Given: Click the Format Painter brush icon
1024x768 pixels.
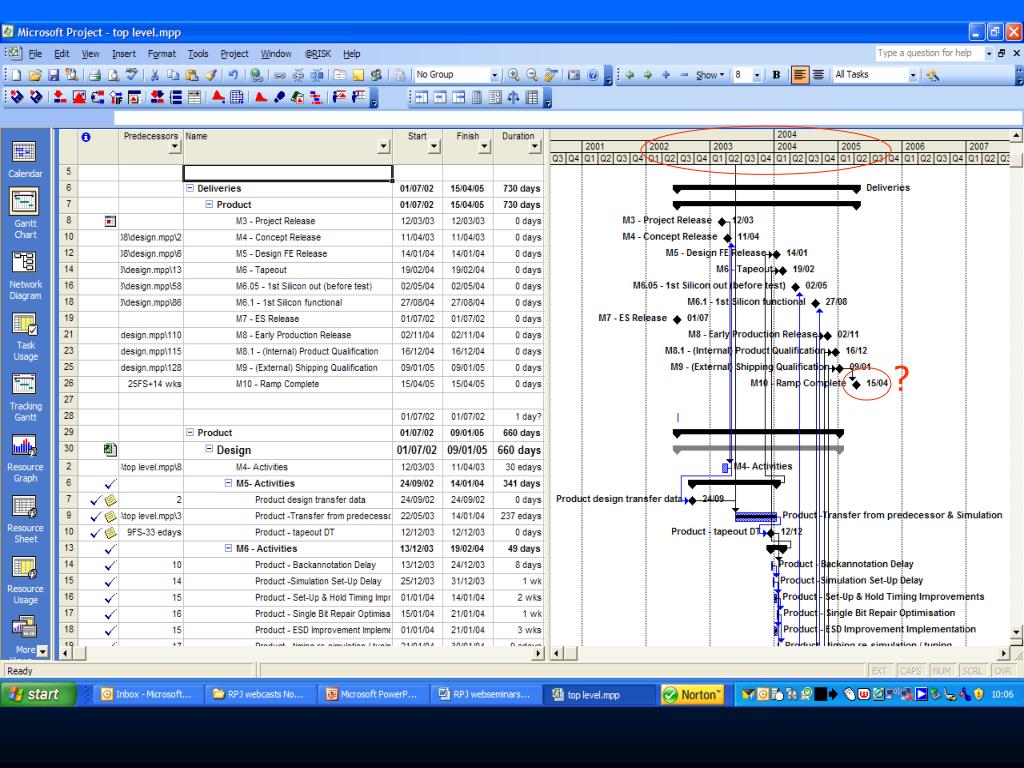Looking at the screenshot, I should coord(210,75).
